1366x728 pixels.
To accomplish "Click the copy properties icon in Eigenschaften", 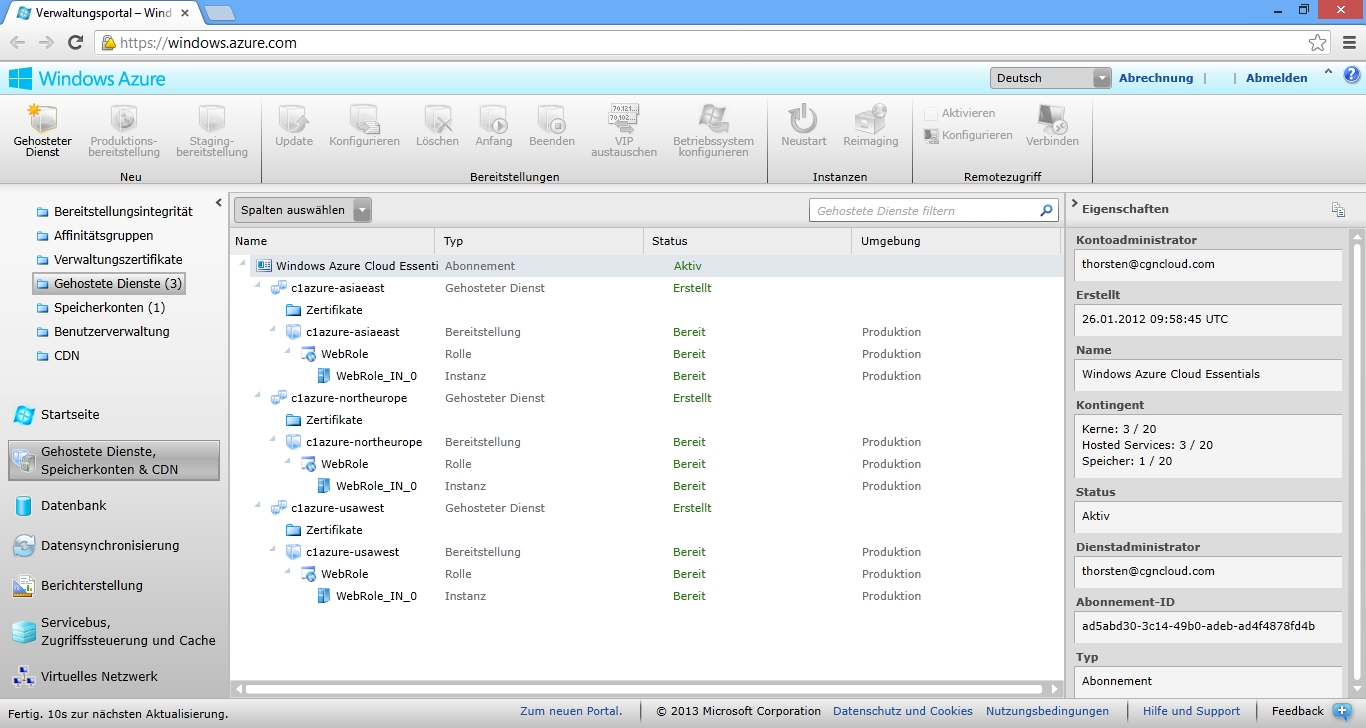I will pos(1338,209).
